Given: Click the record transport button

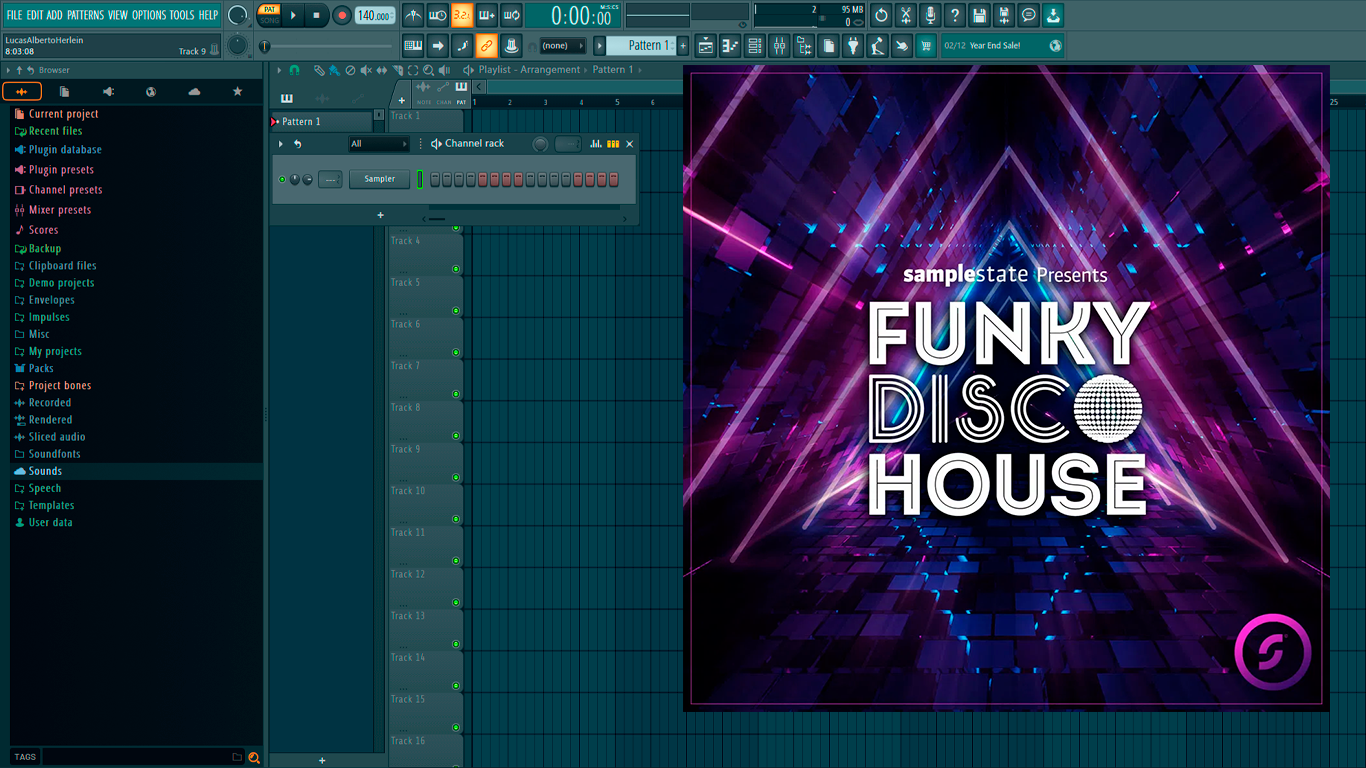Looking at the screenshot, I should [x=341, y=15].
